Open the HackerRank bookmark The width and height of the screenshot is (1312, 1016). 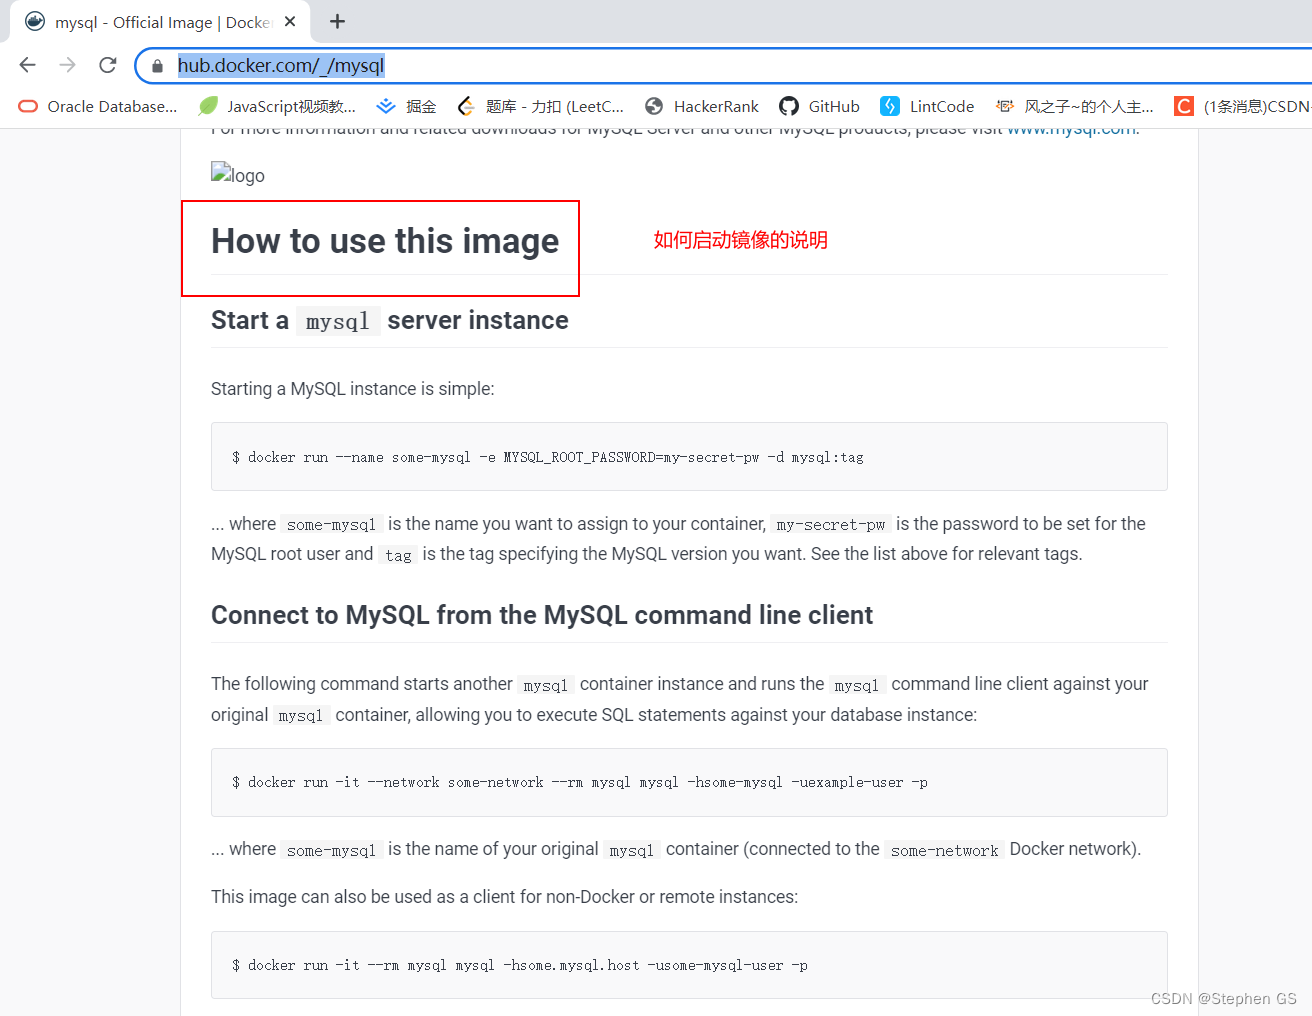(702, 106)
